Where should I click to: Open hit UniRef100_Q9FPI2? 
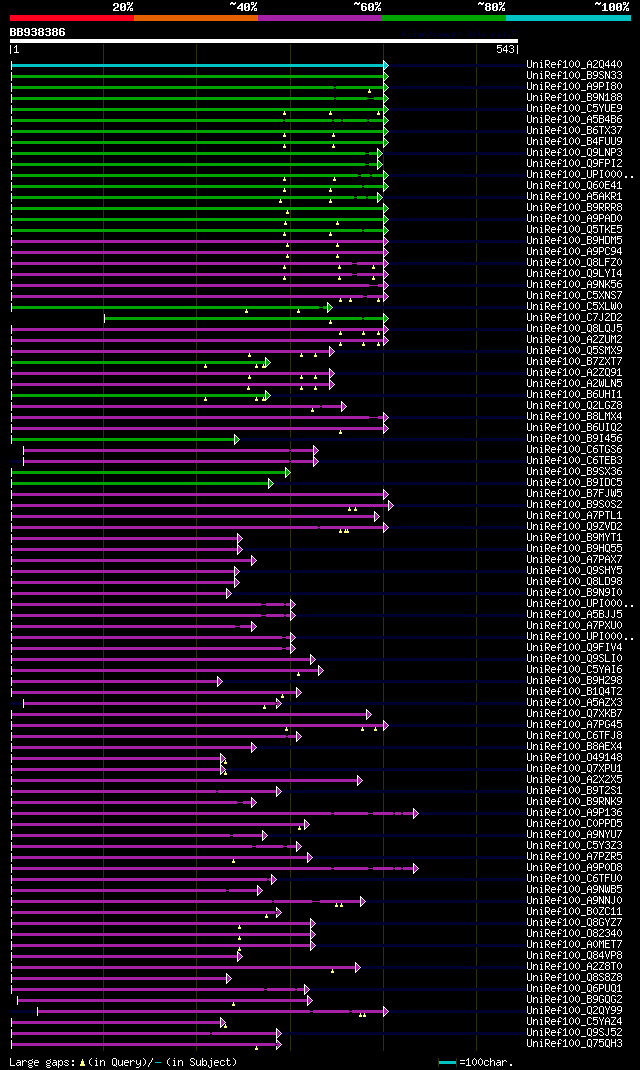click(574, 164)
